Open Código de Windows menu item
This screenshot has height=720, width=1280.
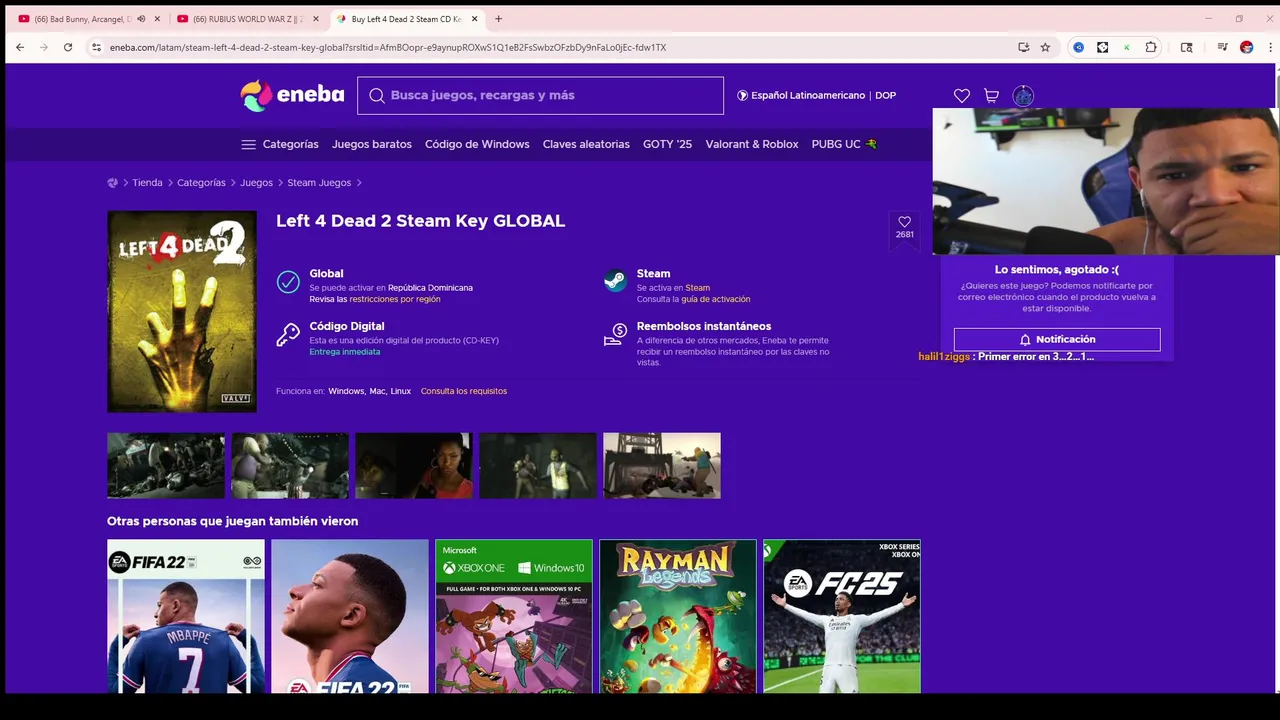[477, 144]
